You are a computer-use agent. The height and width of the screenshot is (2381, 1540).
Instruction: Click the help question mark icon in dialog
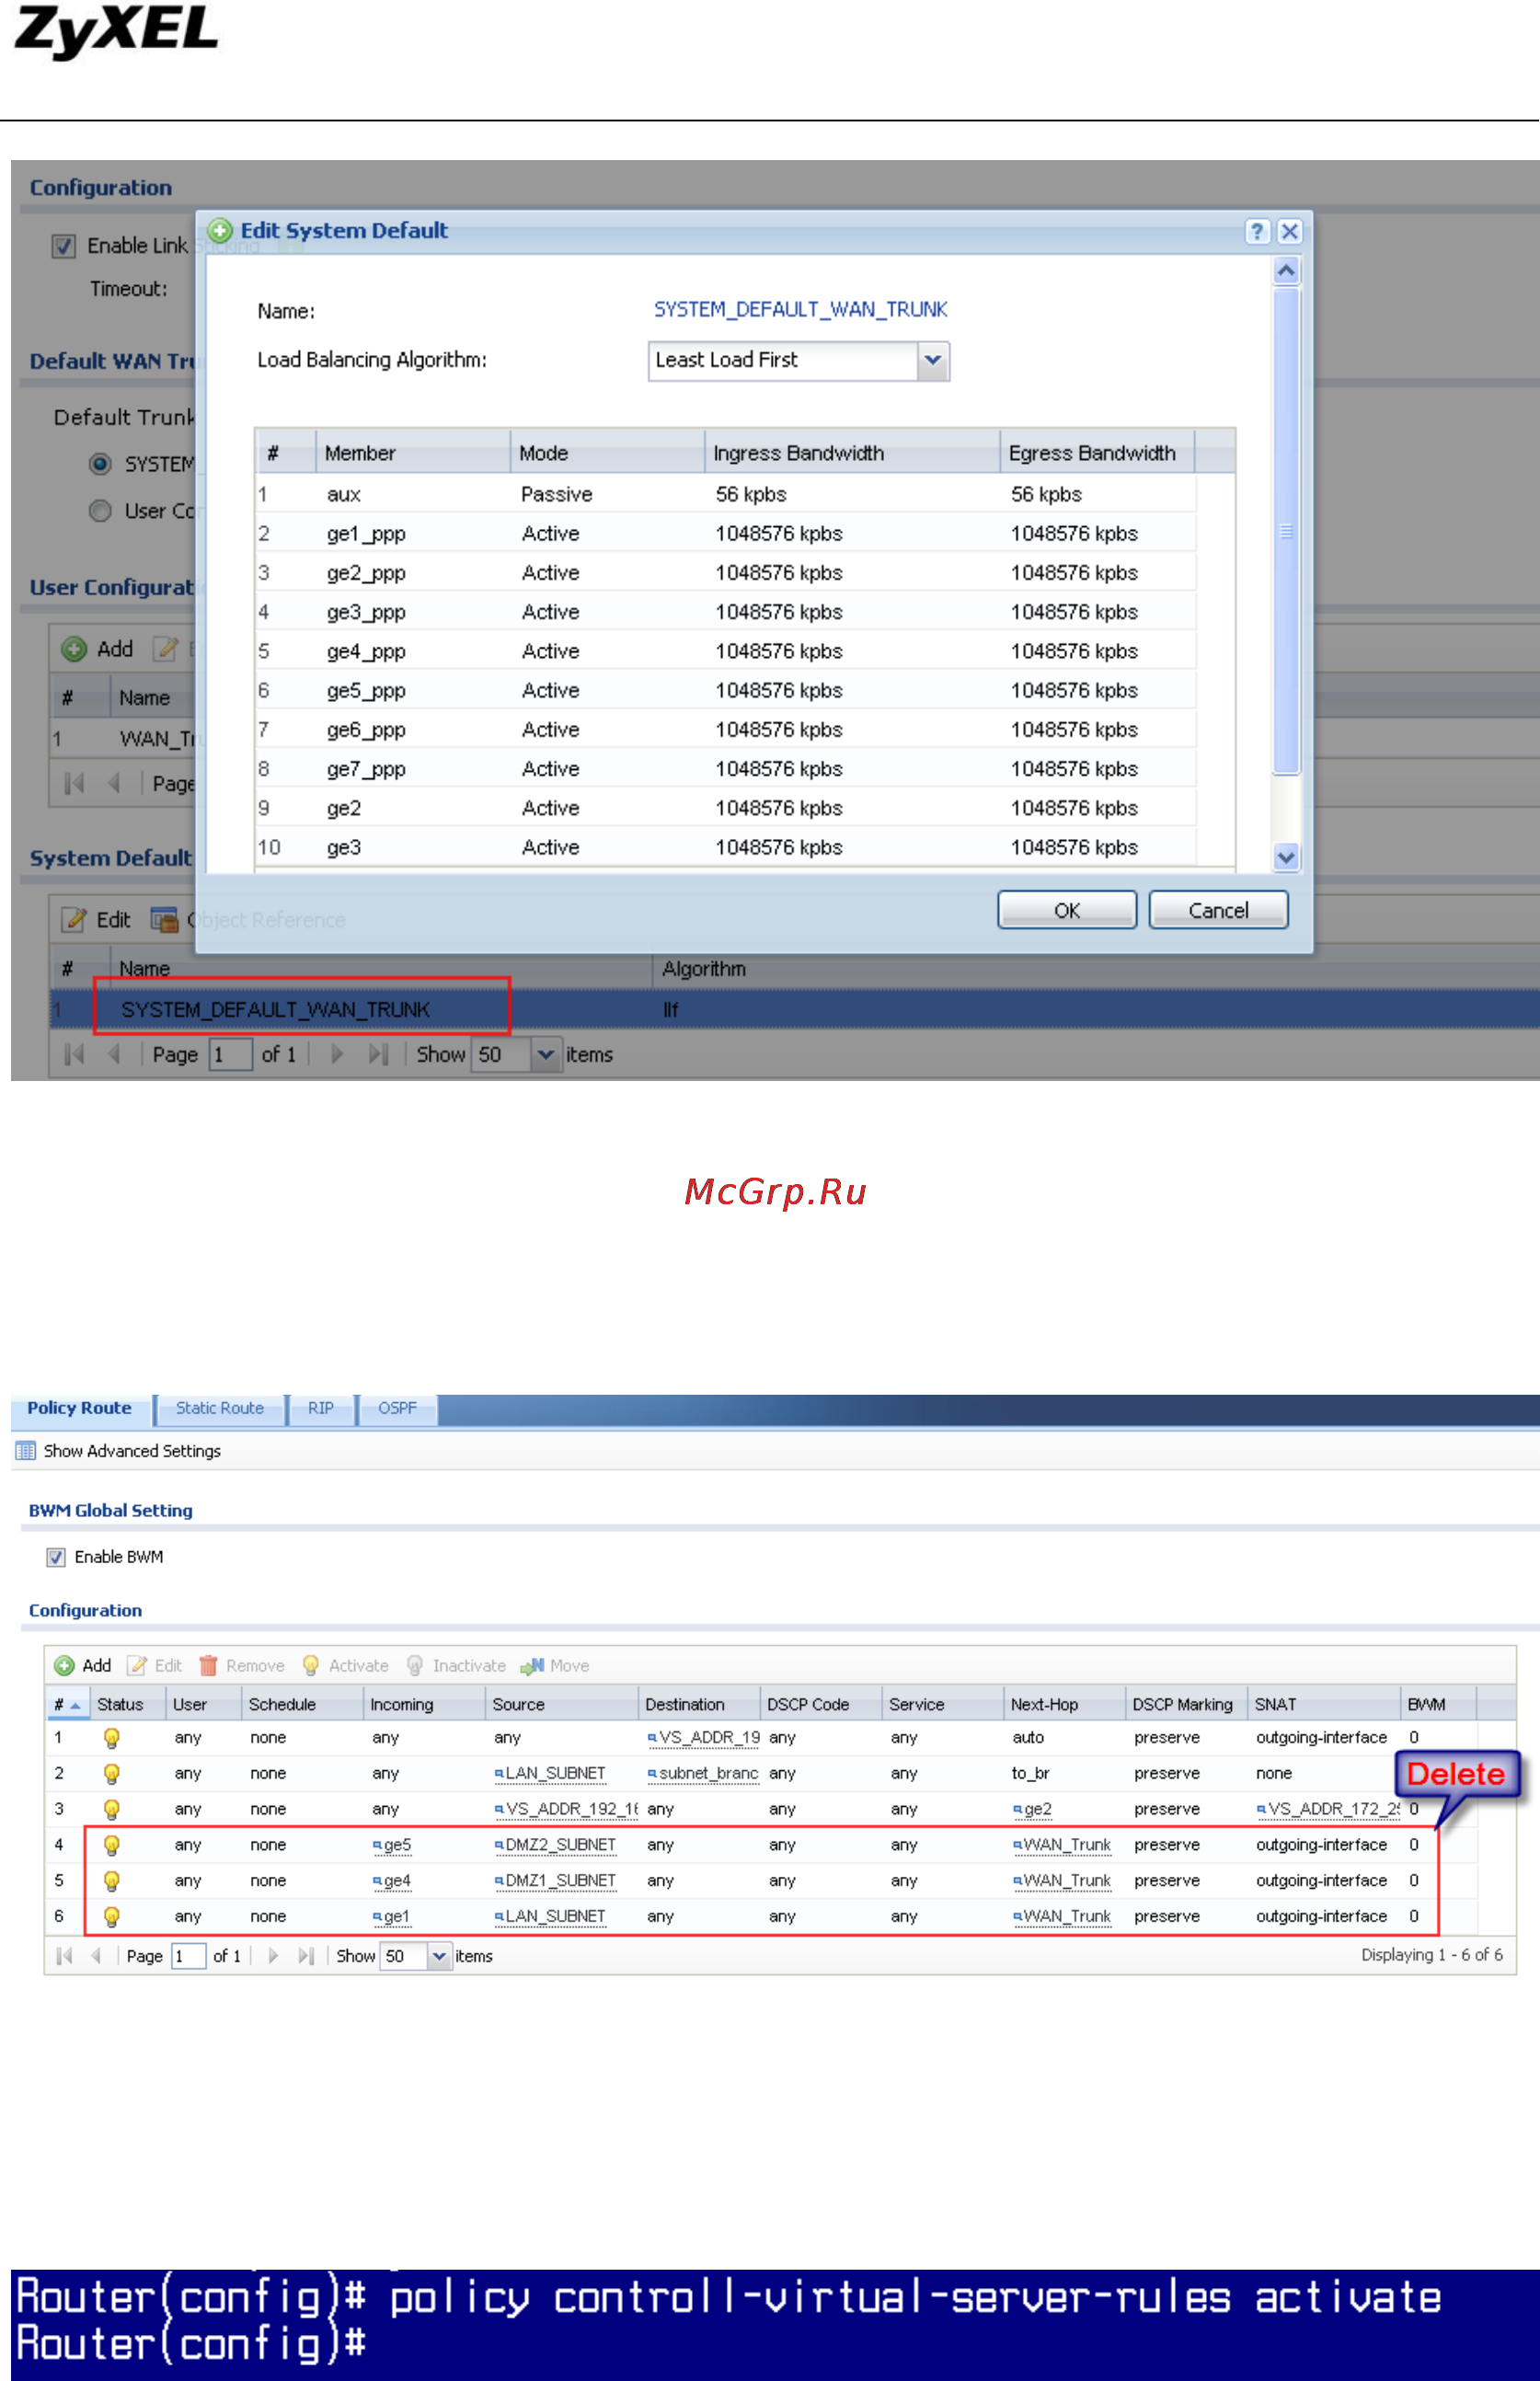[1256, 231]
